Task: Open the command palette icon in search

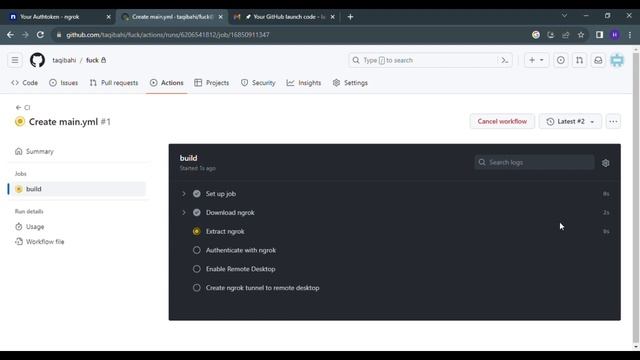Action: [504, 60]
